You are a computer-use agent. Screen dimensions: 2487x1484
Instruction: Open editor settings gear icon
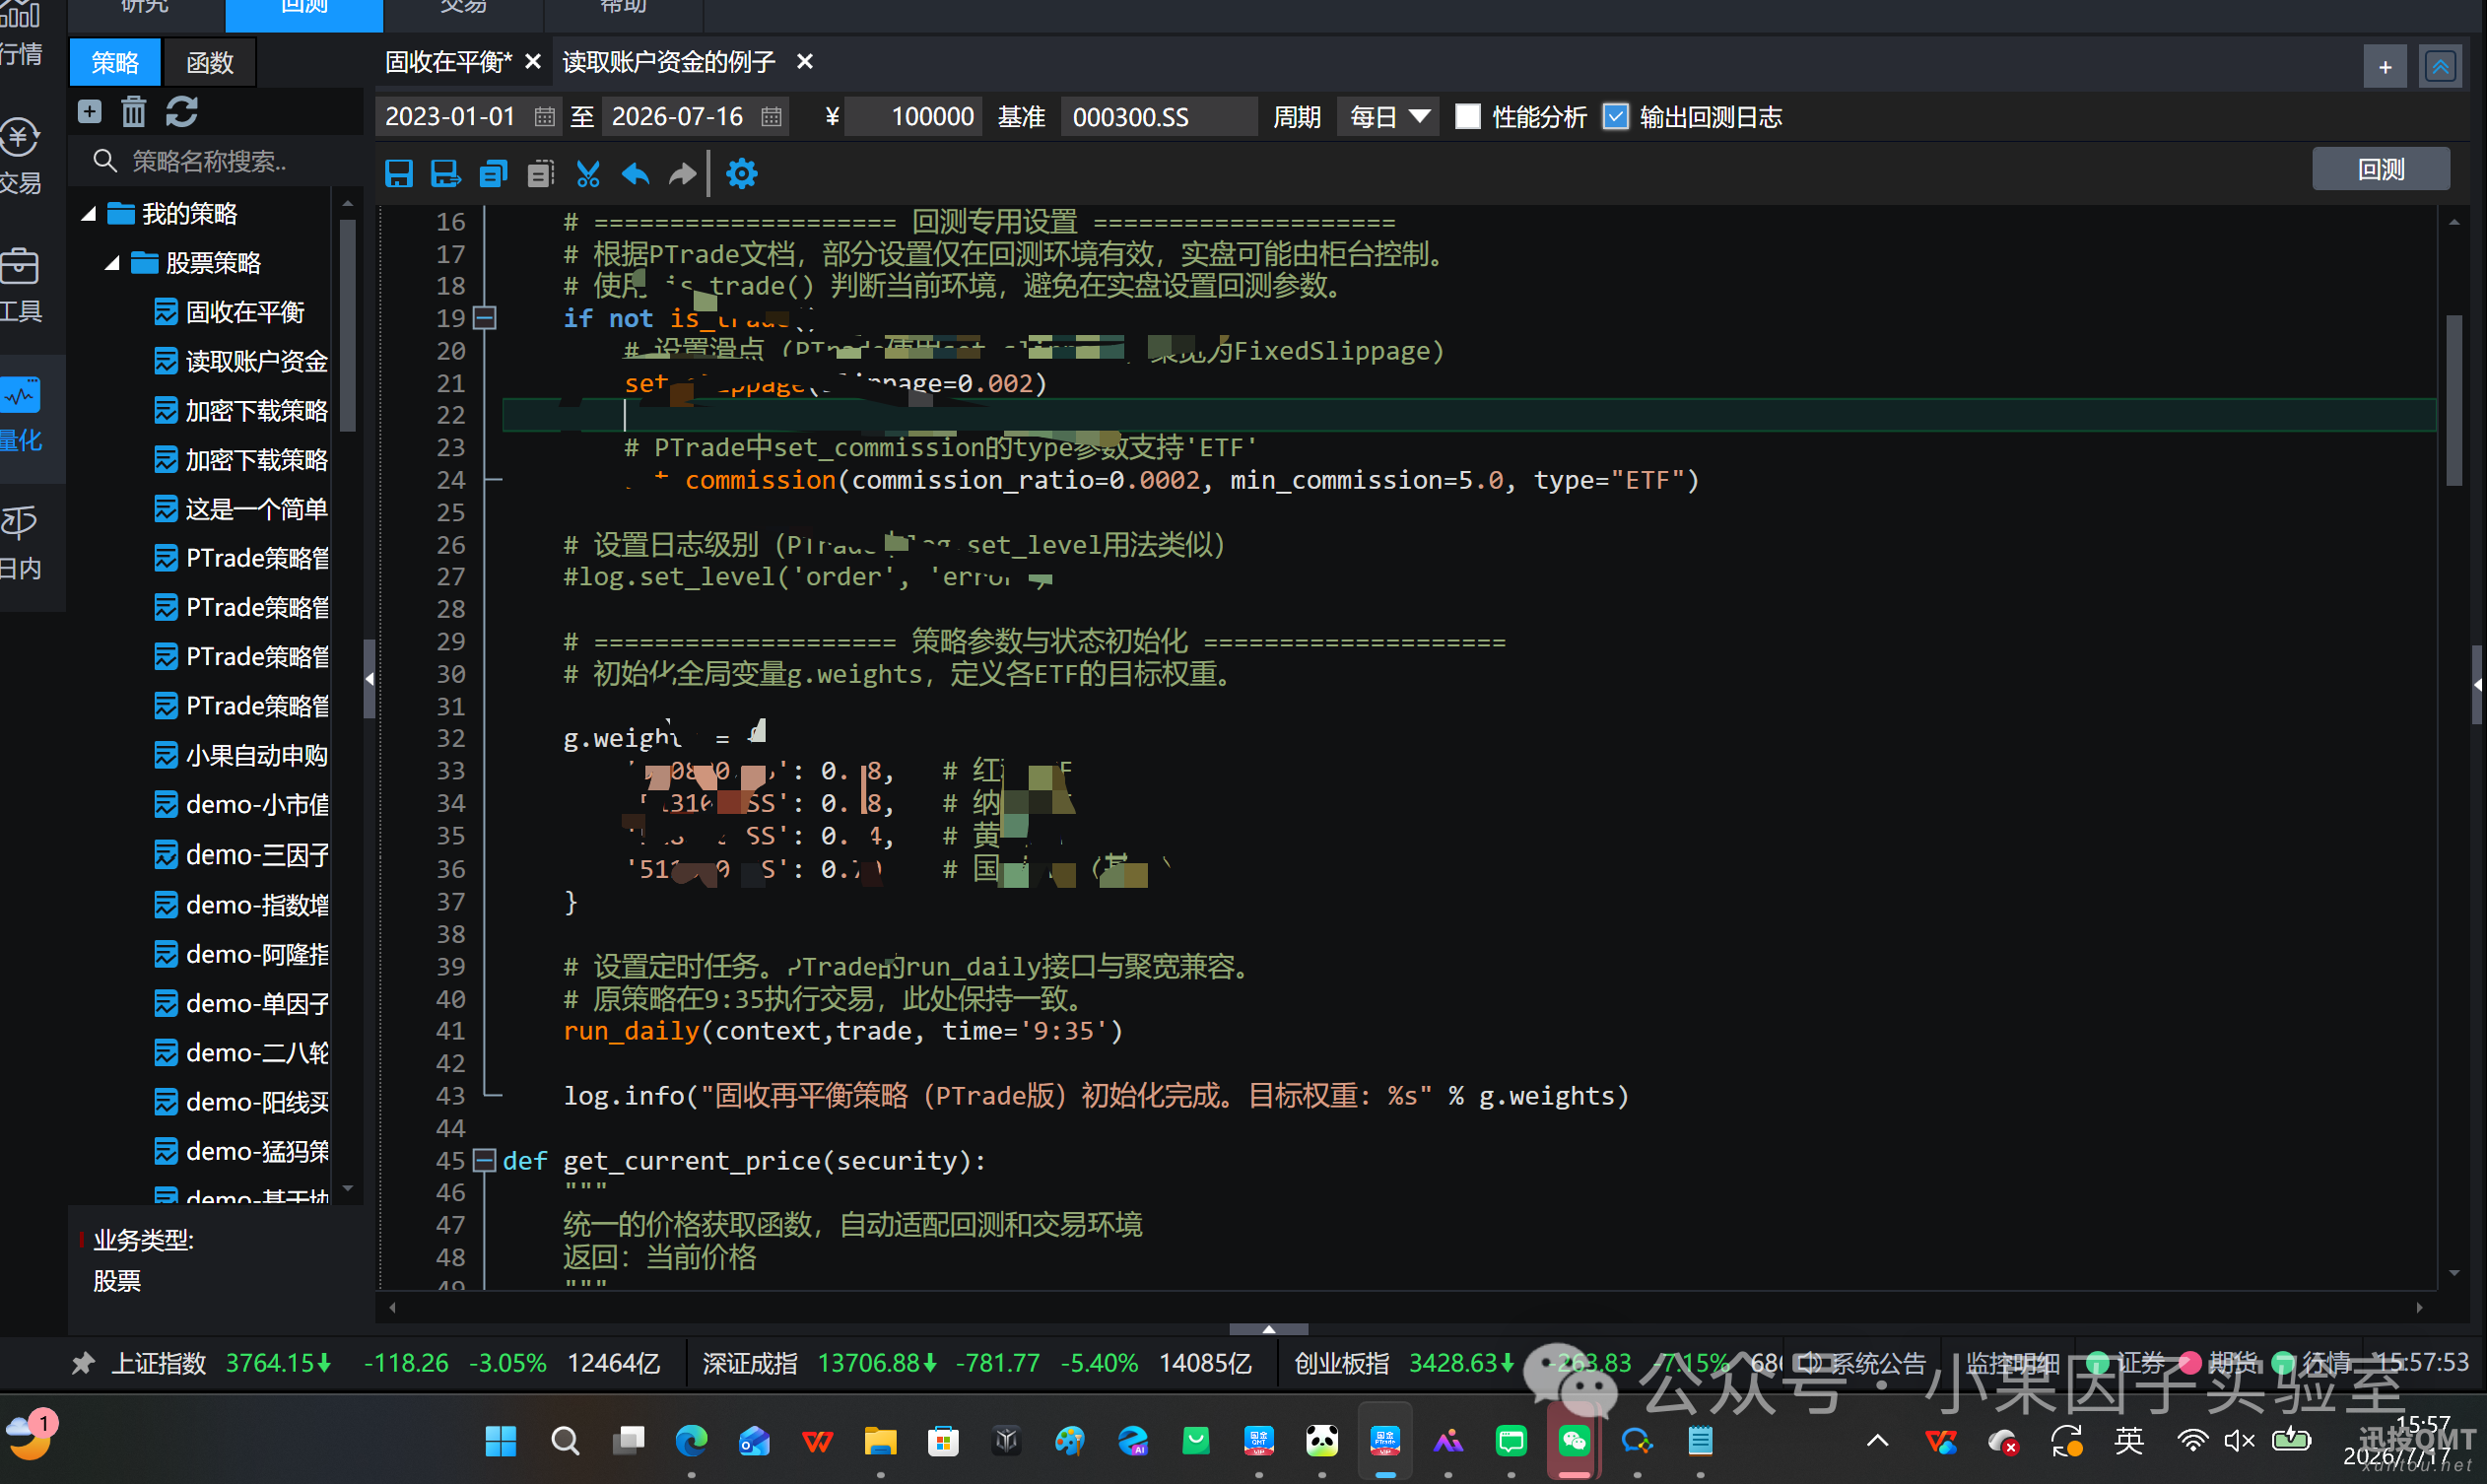tap(741, 174)
